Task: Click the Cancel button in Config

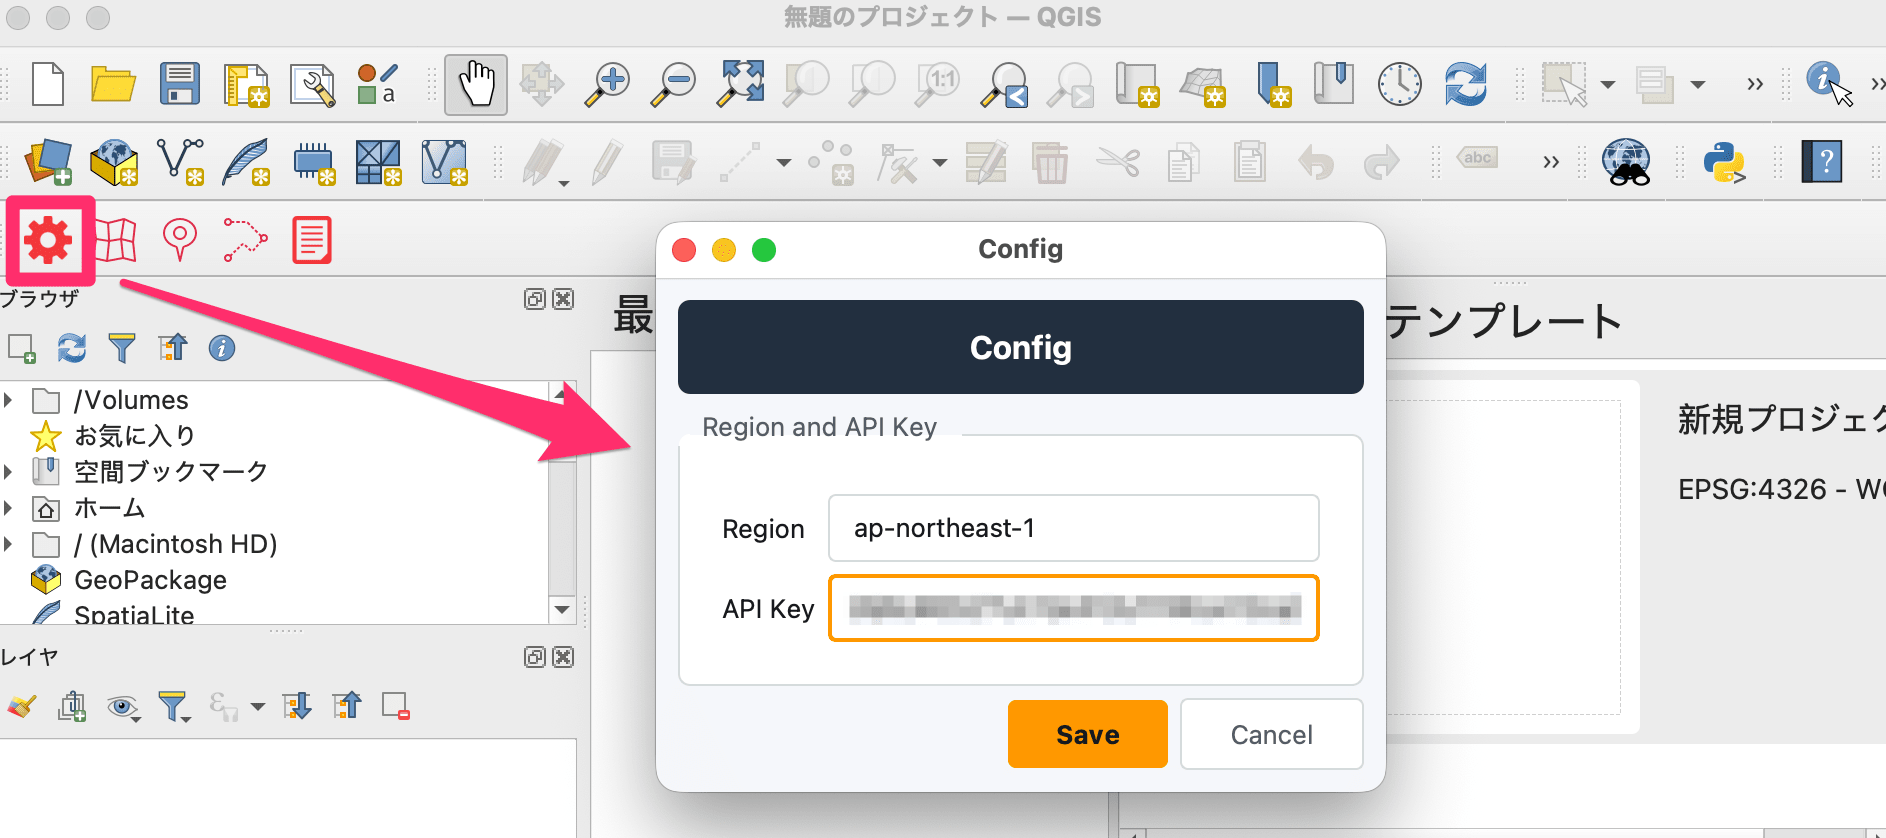Action: (x=1272, y=734)
